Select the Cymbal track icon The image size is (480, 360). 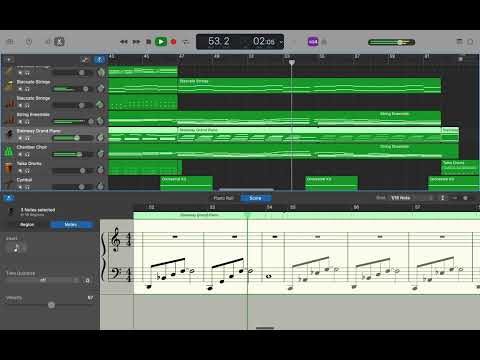[x=9, y=183]
